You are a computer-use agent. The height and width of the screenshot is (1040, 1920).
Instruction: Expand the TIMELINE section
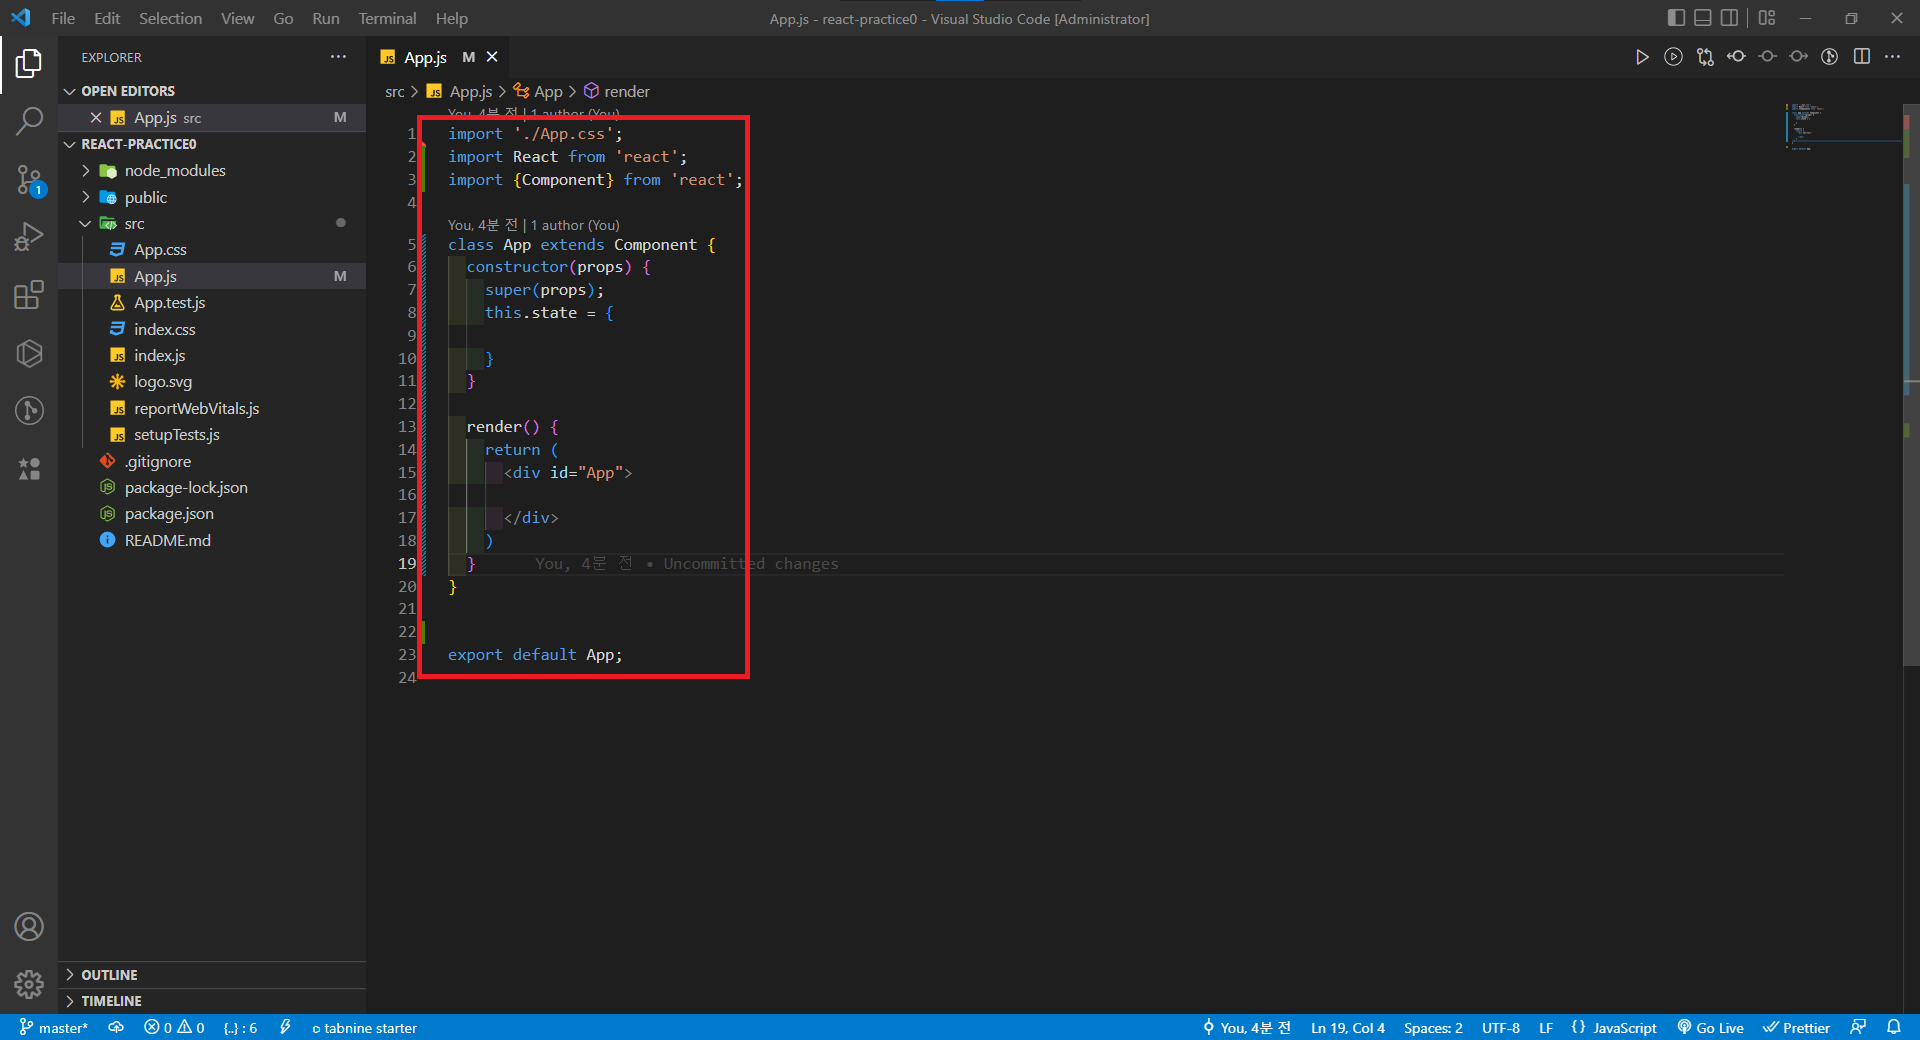point(212,1001)
